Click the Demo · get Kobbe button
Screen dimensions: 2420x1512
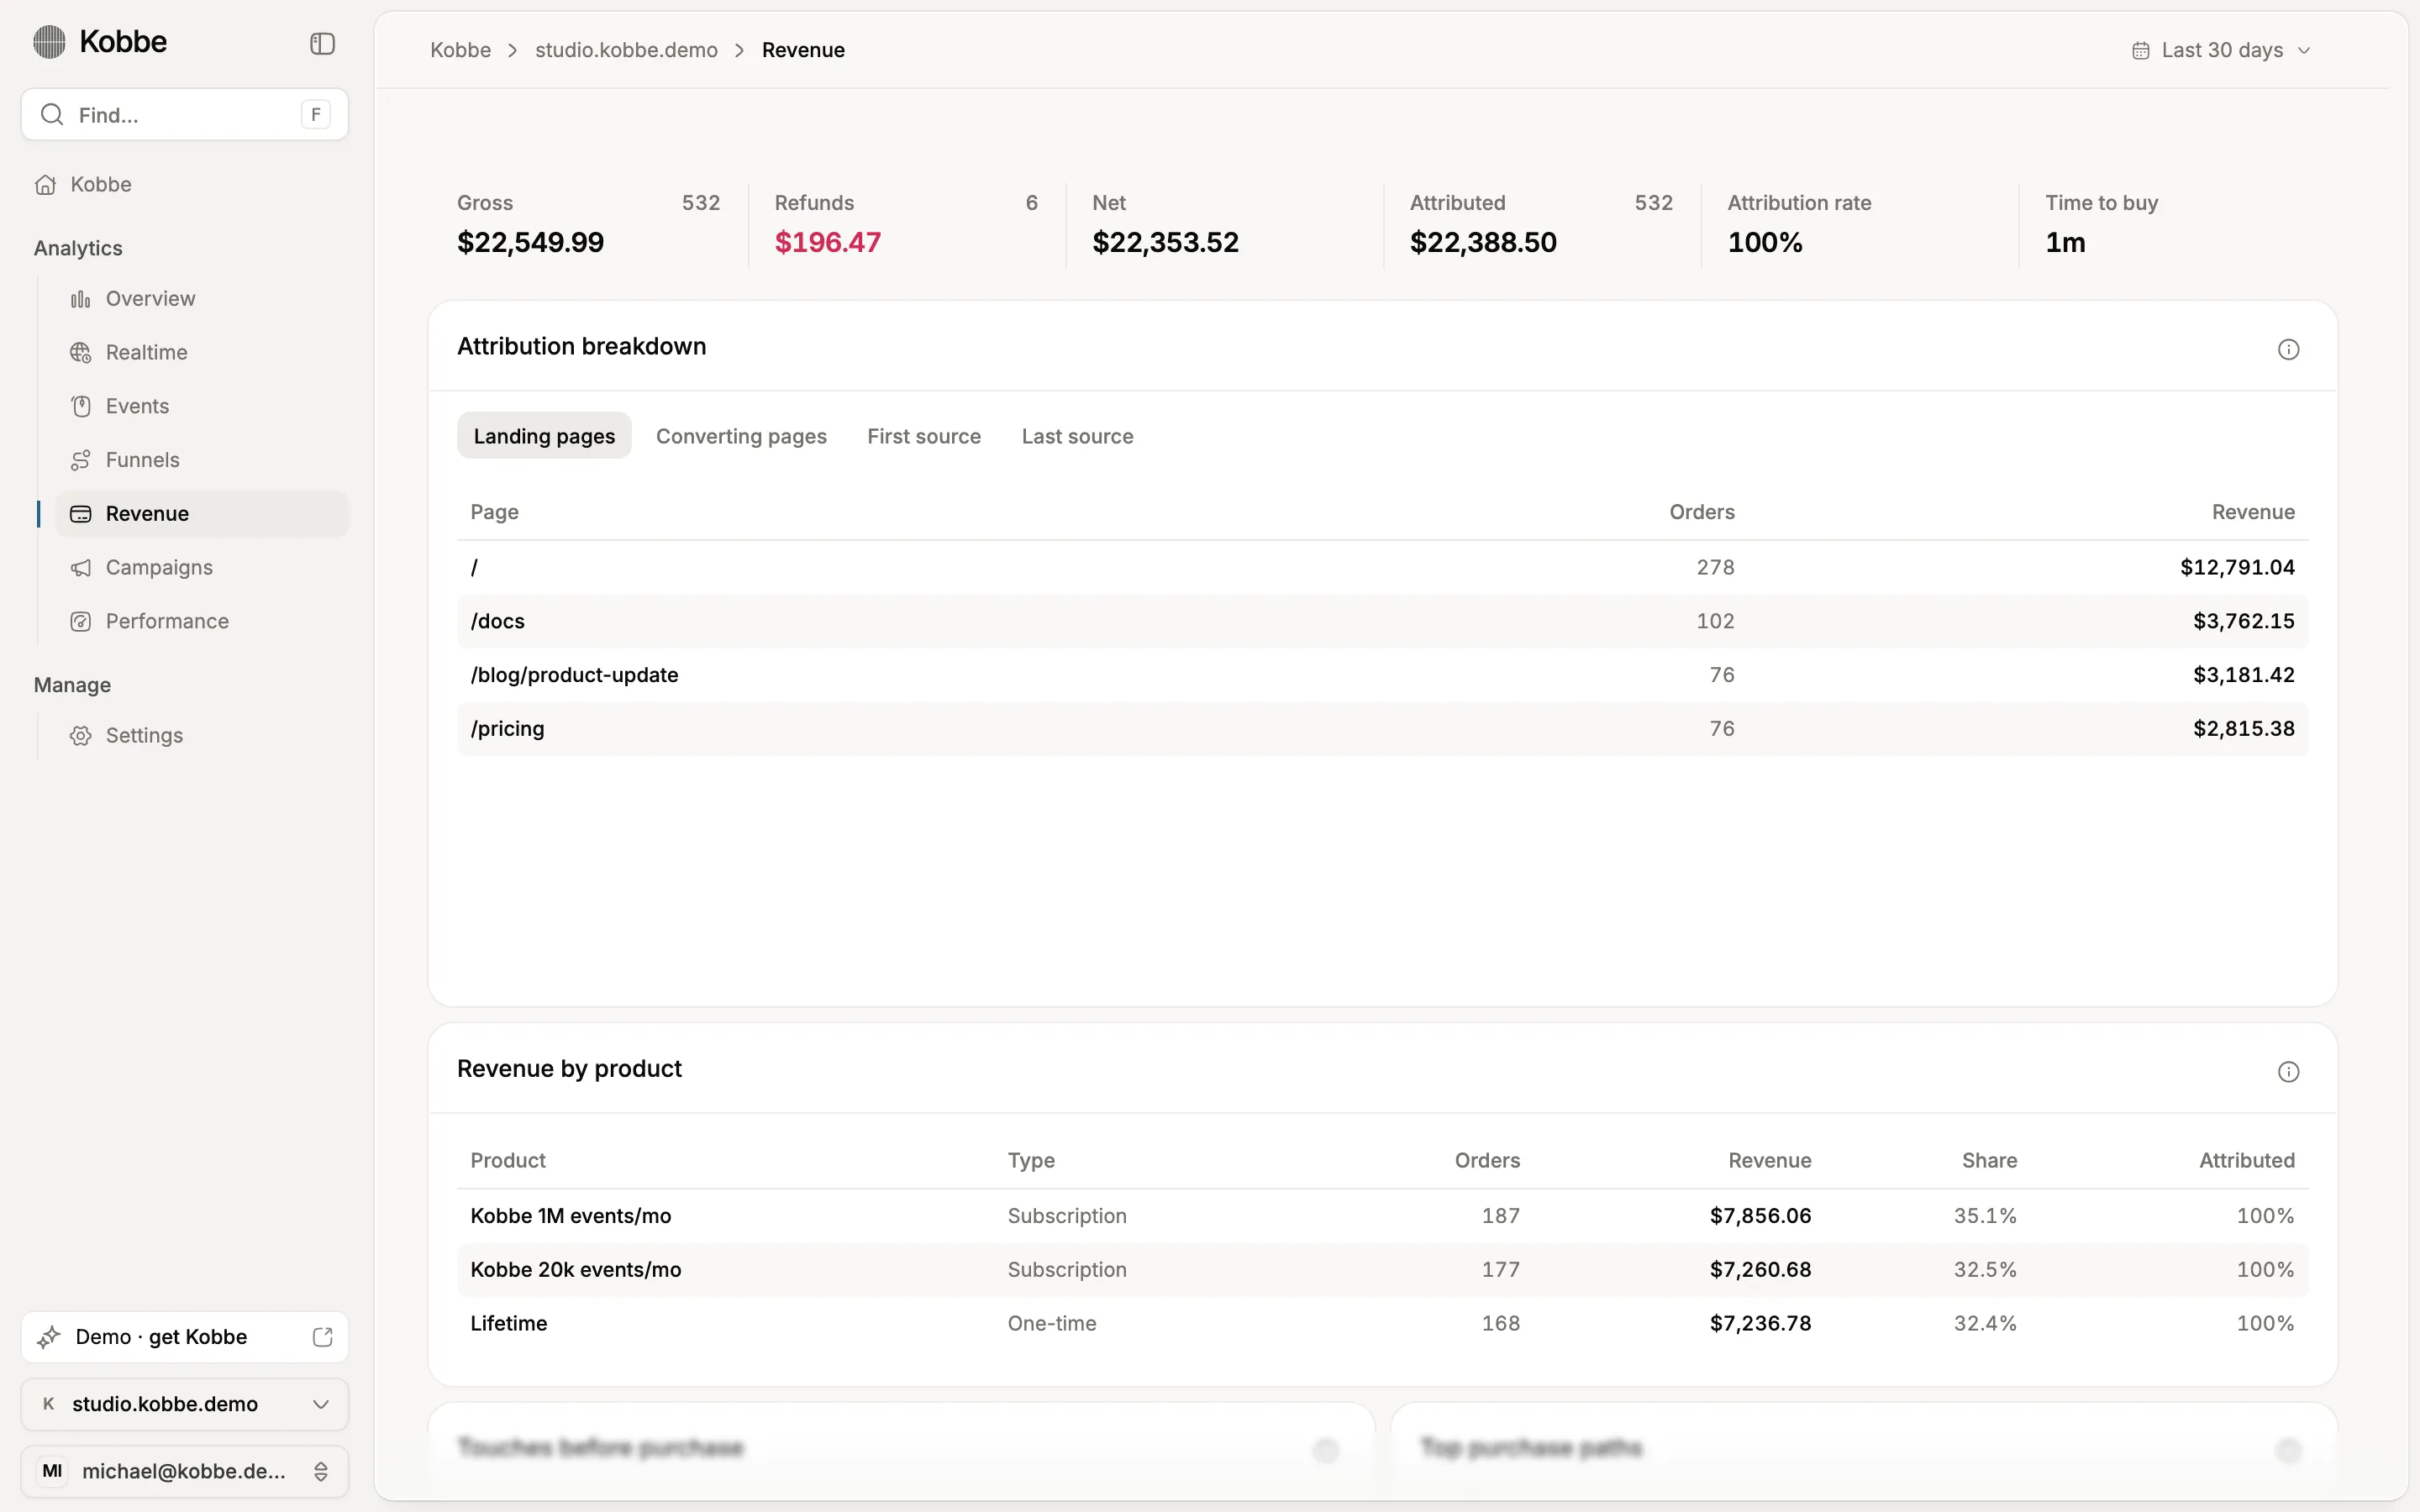pos(185,1337)
